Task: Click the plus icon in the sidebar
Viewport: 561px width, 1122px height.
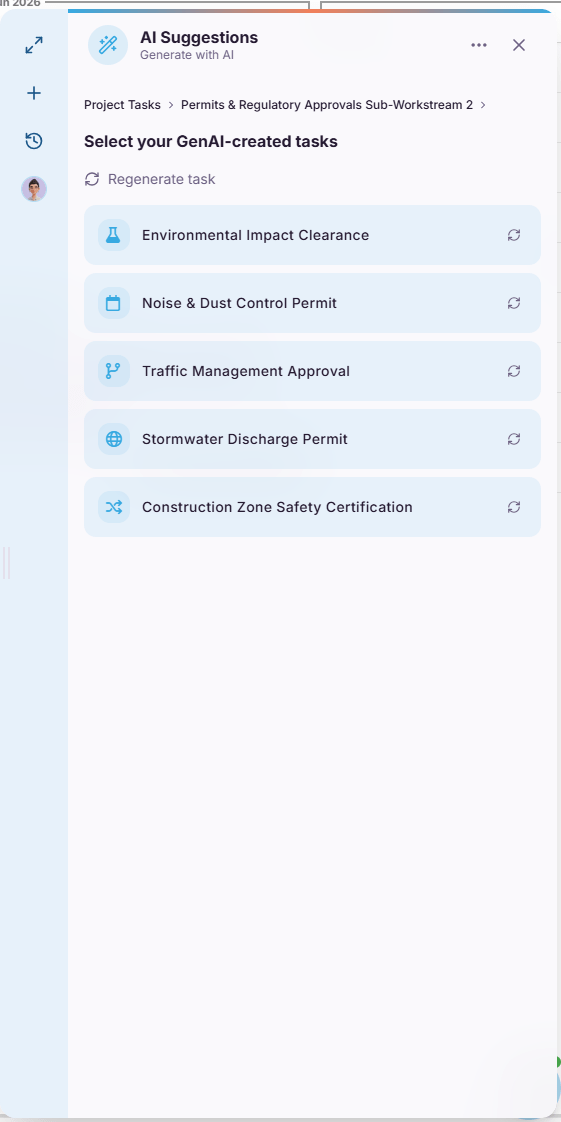Action: pos(34,93)
